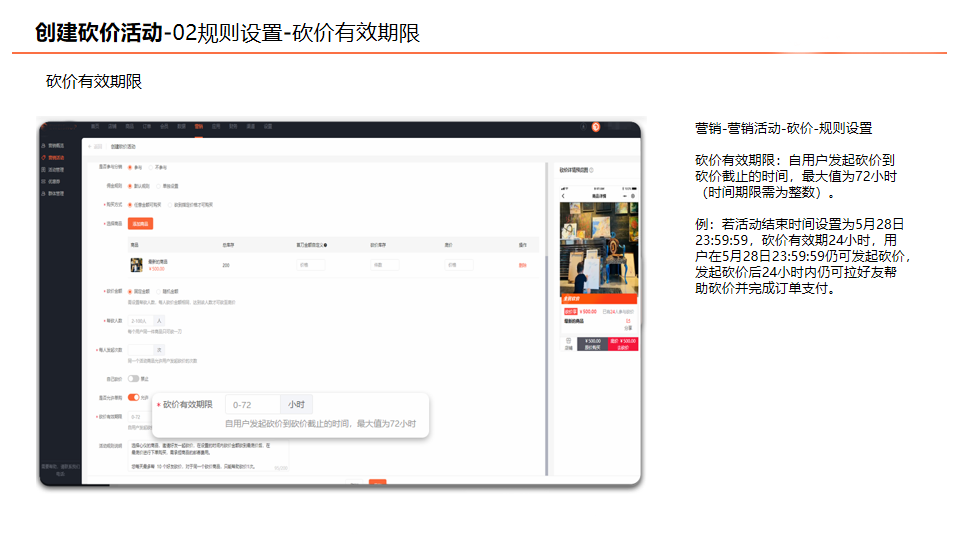Select the 不参与 radio option
The height and width of the screenshot is (540, 960).
point(151,168)
